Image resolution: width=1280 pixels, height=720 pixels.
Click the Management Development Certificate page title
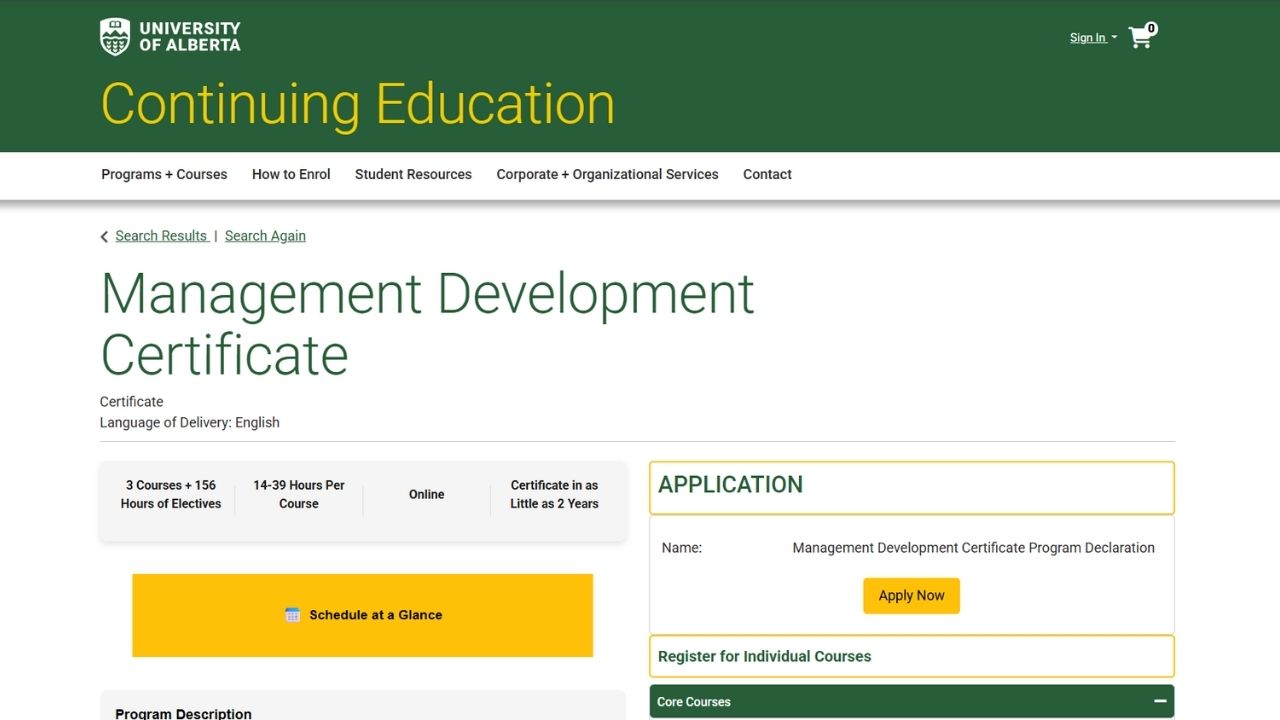(x=427, y=324)
